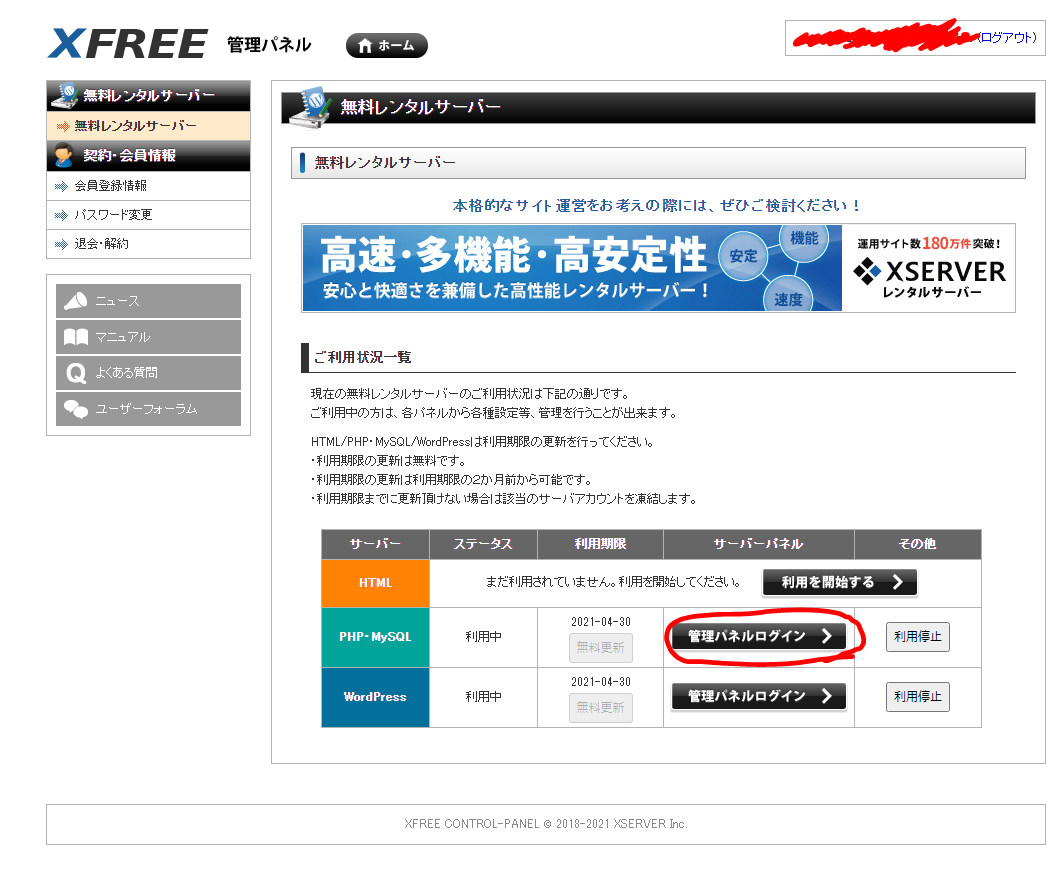This screenshot has width=1057, height=875.
Task: Click the XSERVER logo in banner
Action: click(x=930, y=272)
